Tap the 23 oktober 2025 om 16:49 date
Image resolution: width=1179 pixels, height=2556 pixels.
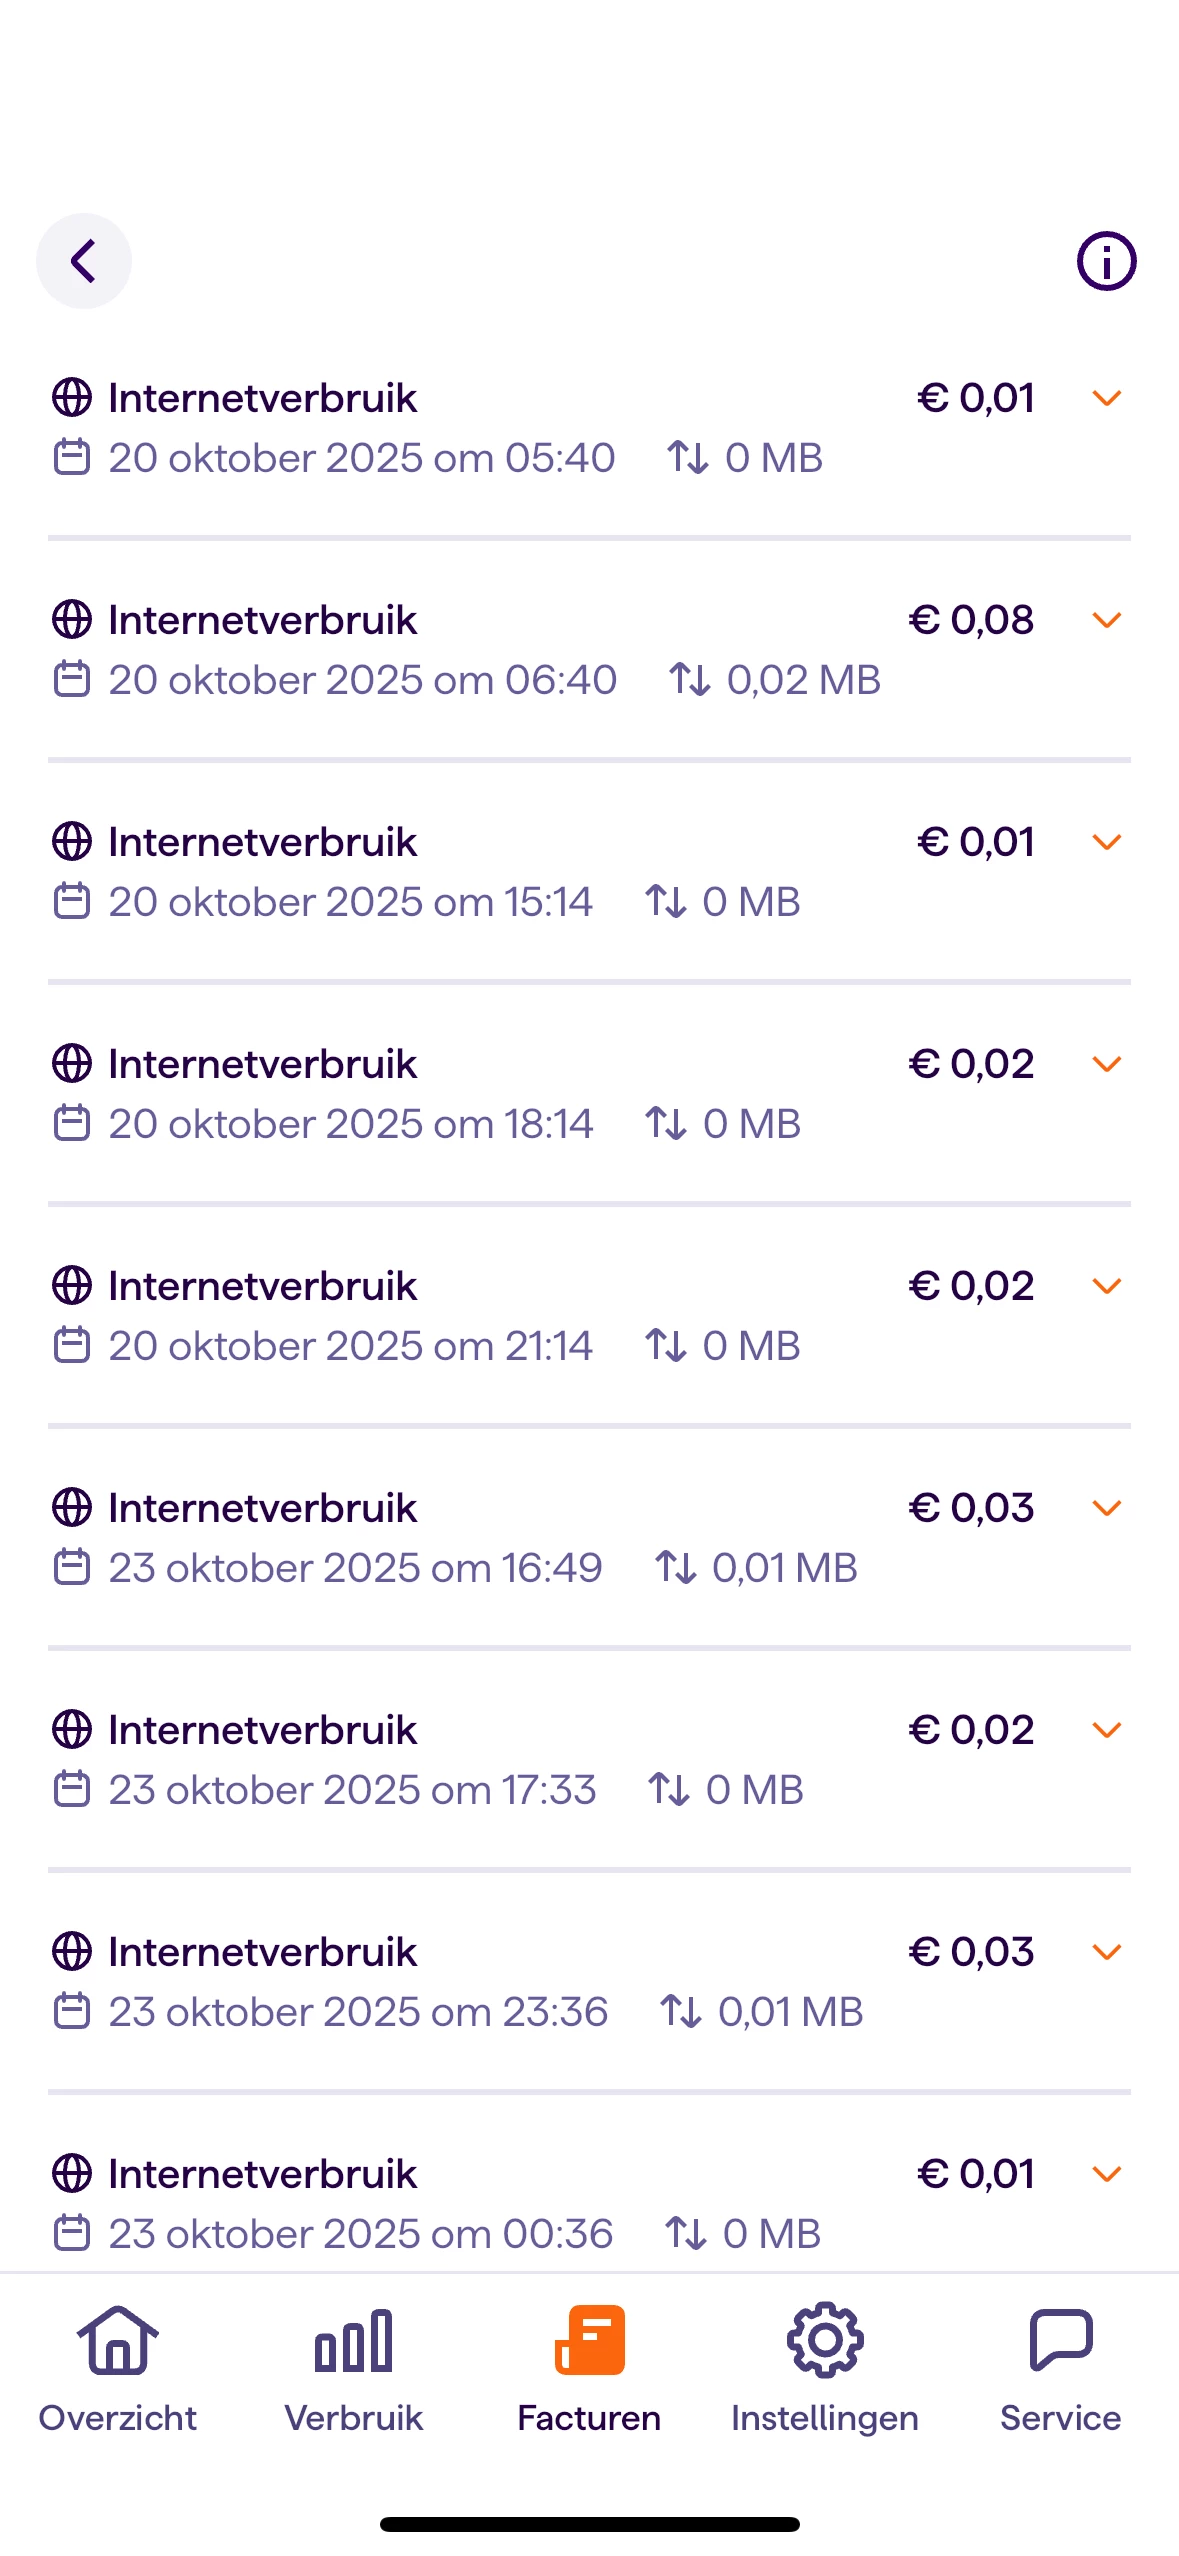click(x=355, y=1568)
